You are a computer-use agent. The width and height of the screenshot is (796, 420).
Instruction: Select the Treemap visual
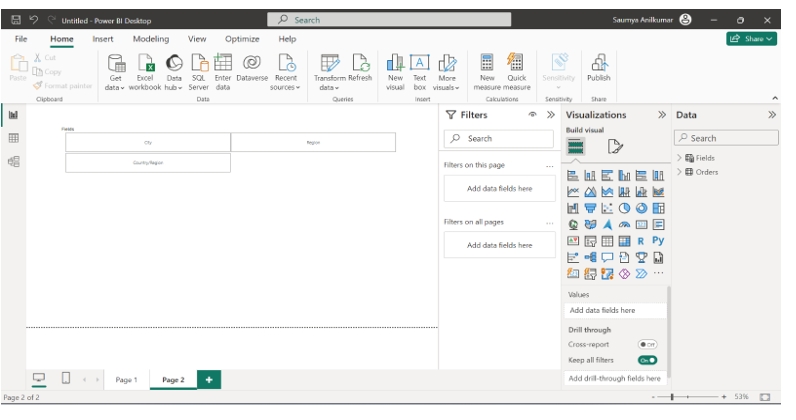(658, 208)
